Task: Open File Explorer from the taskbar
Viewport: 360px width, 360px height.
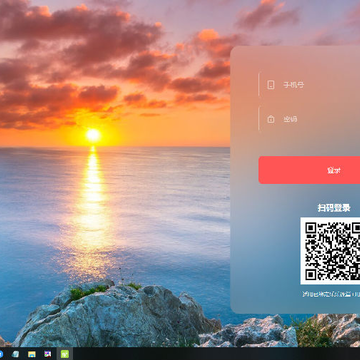Action: coord(32,354)
